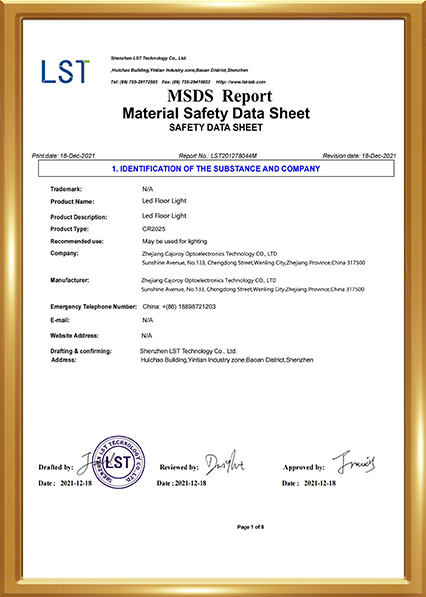Click the 'Trademark:' label

click(66, 189)
